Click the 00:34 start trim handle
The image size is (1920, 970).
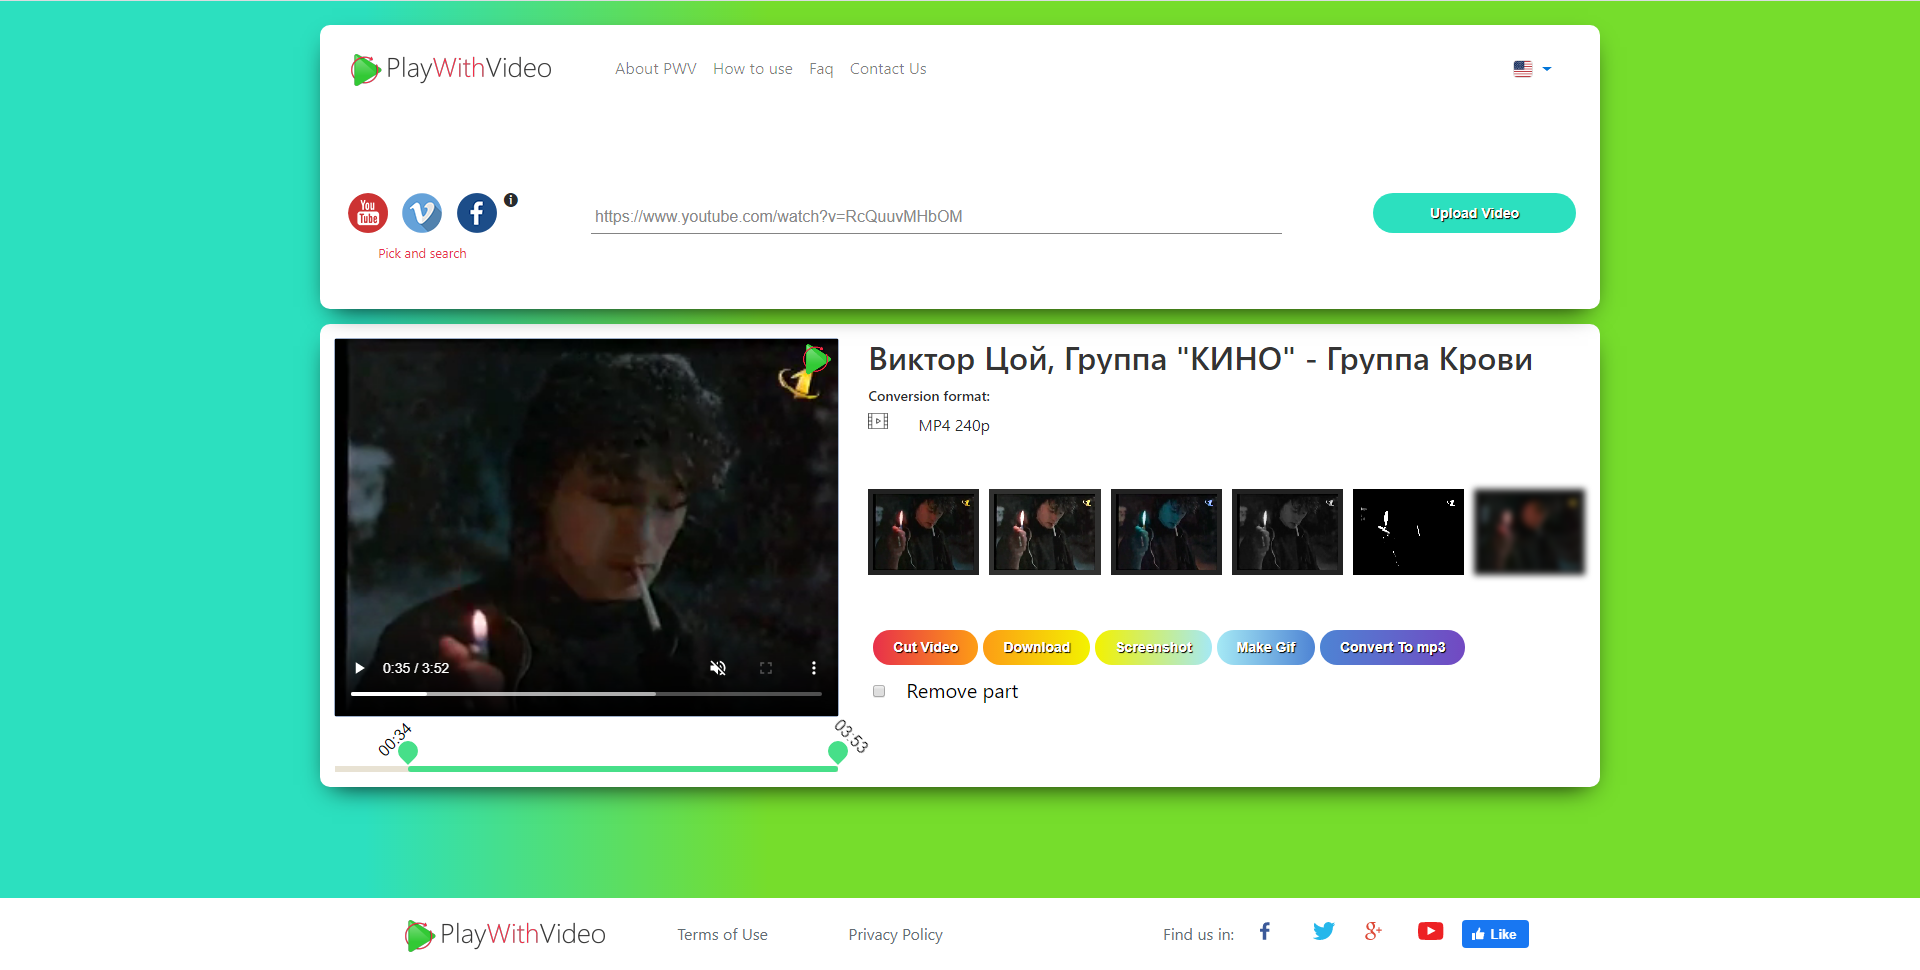click(408, 752)
